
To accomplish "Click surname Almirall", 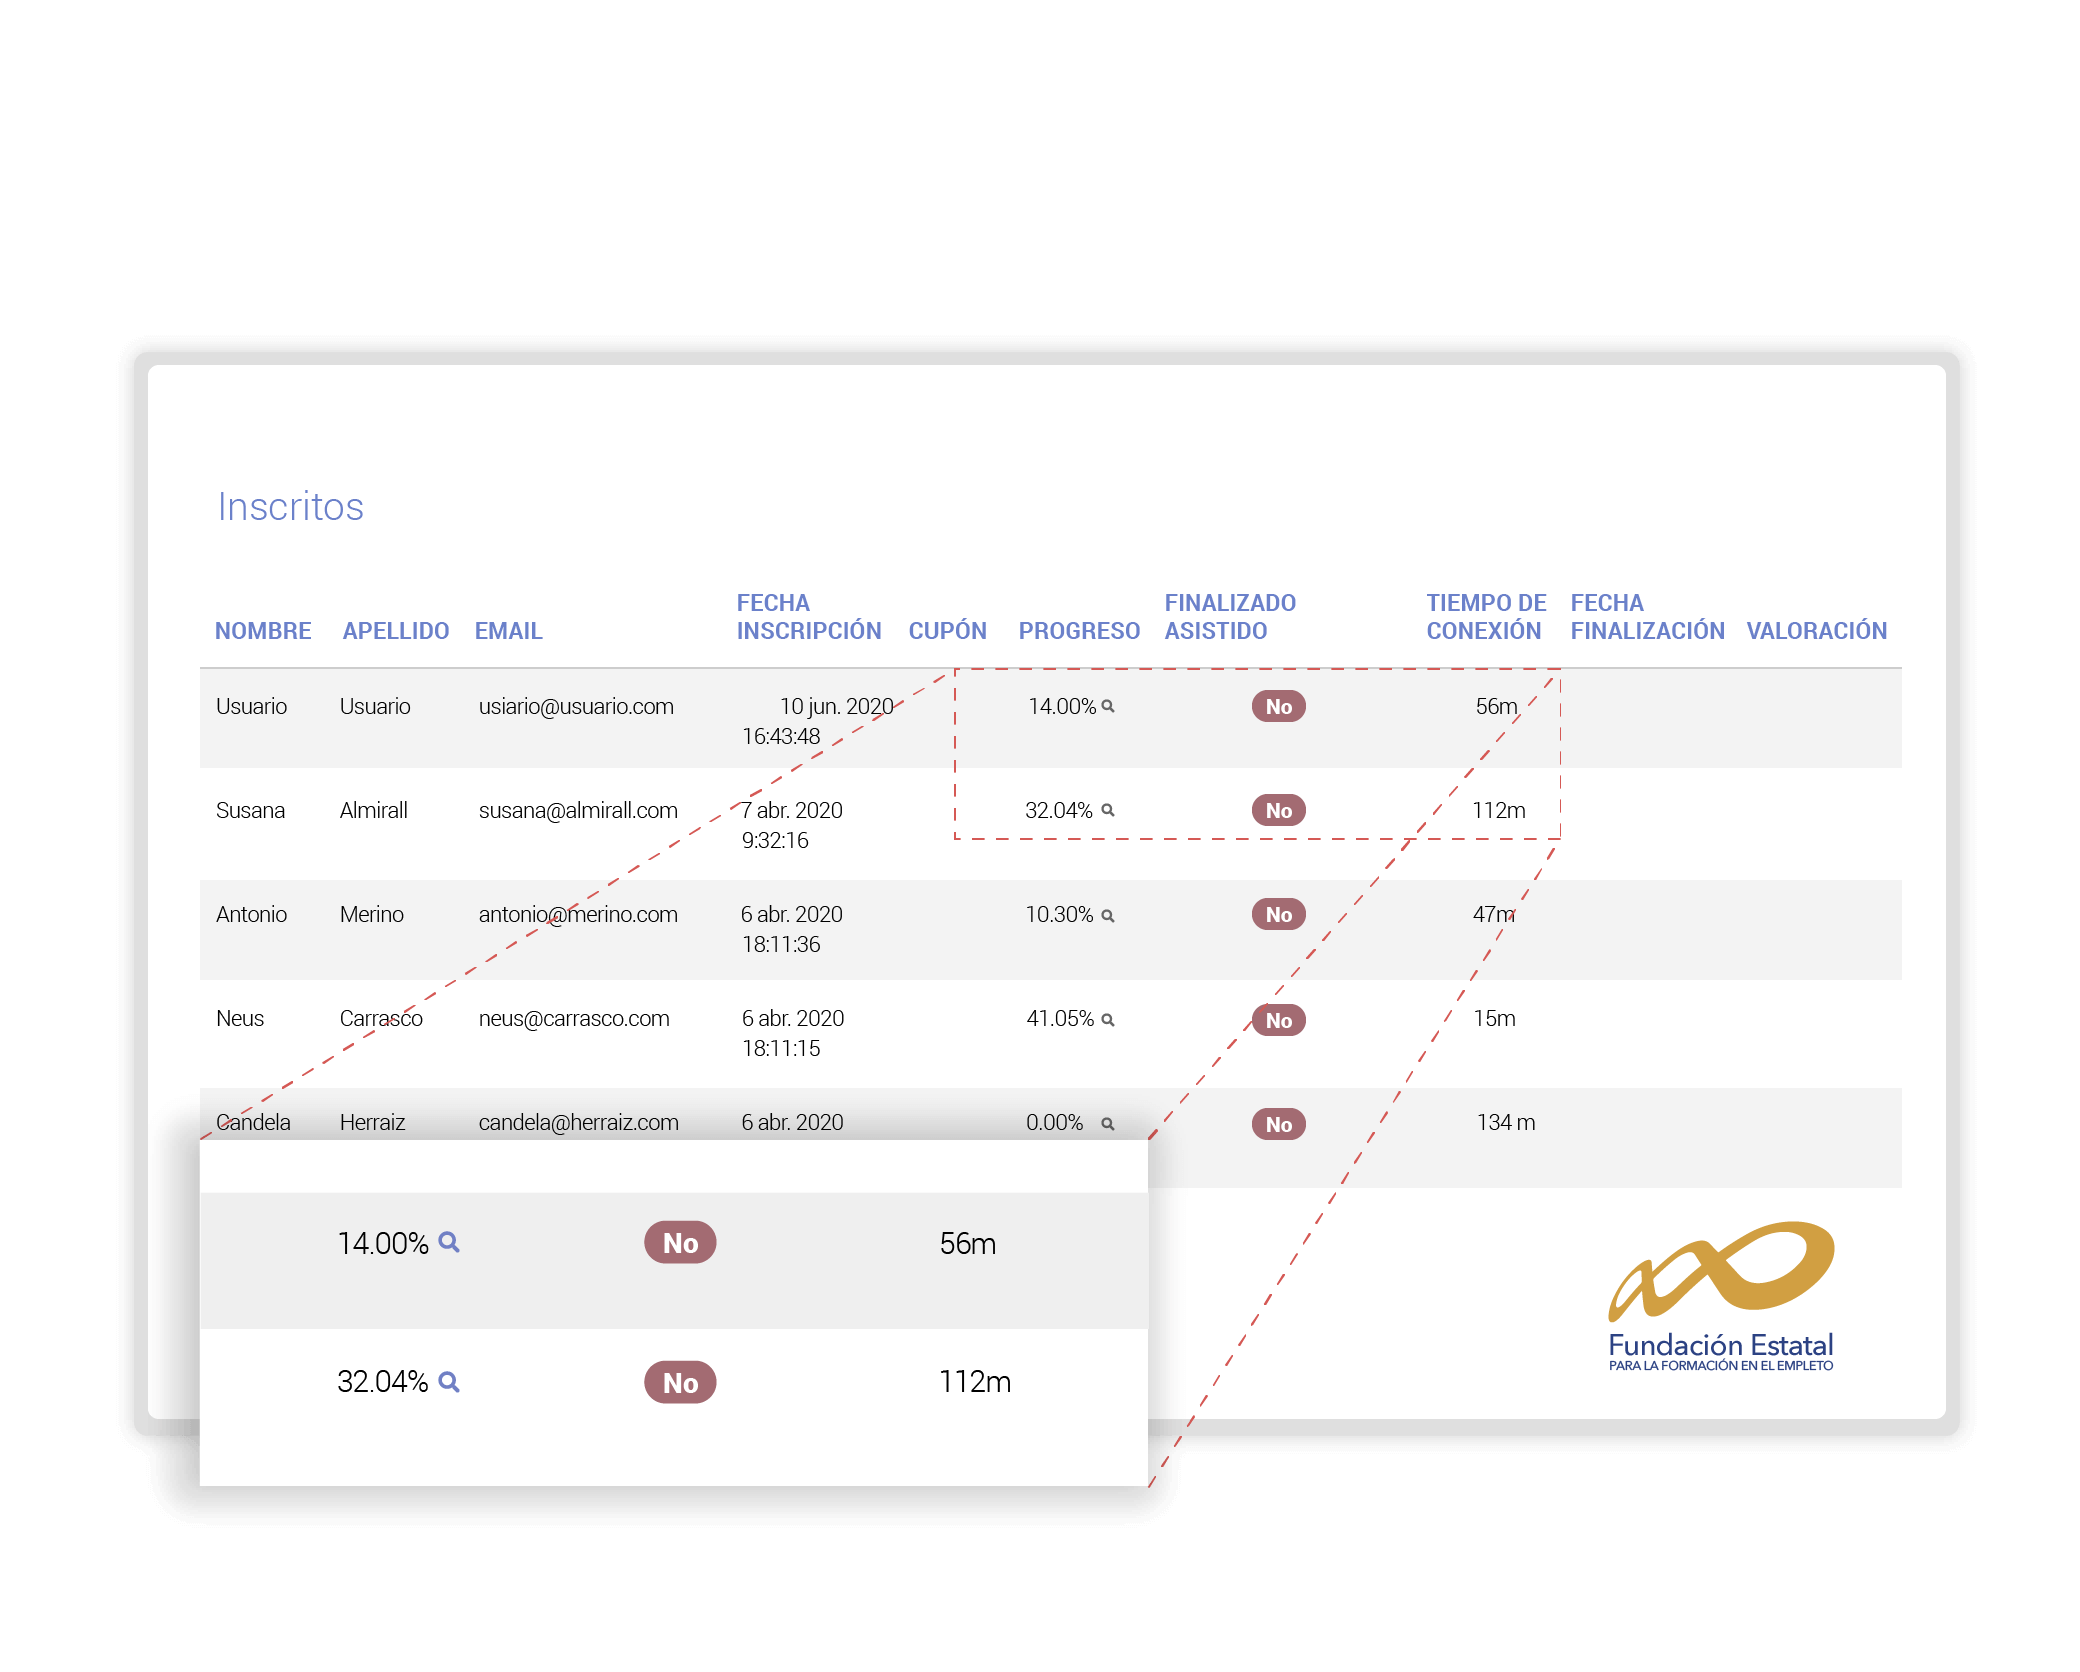I will [373, 810].
